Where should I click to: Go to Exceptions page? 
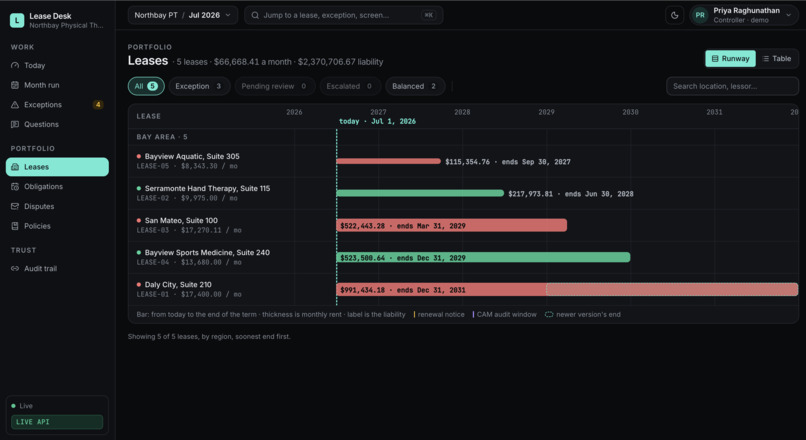[57, 104]
